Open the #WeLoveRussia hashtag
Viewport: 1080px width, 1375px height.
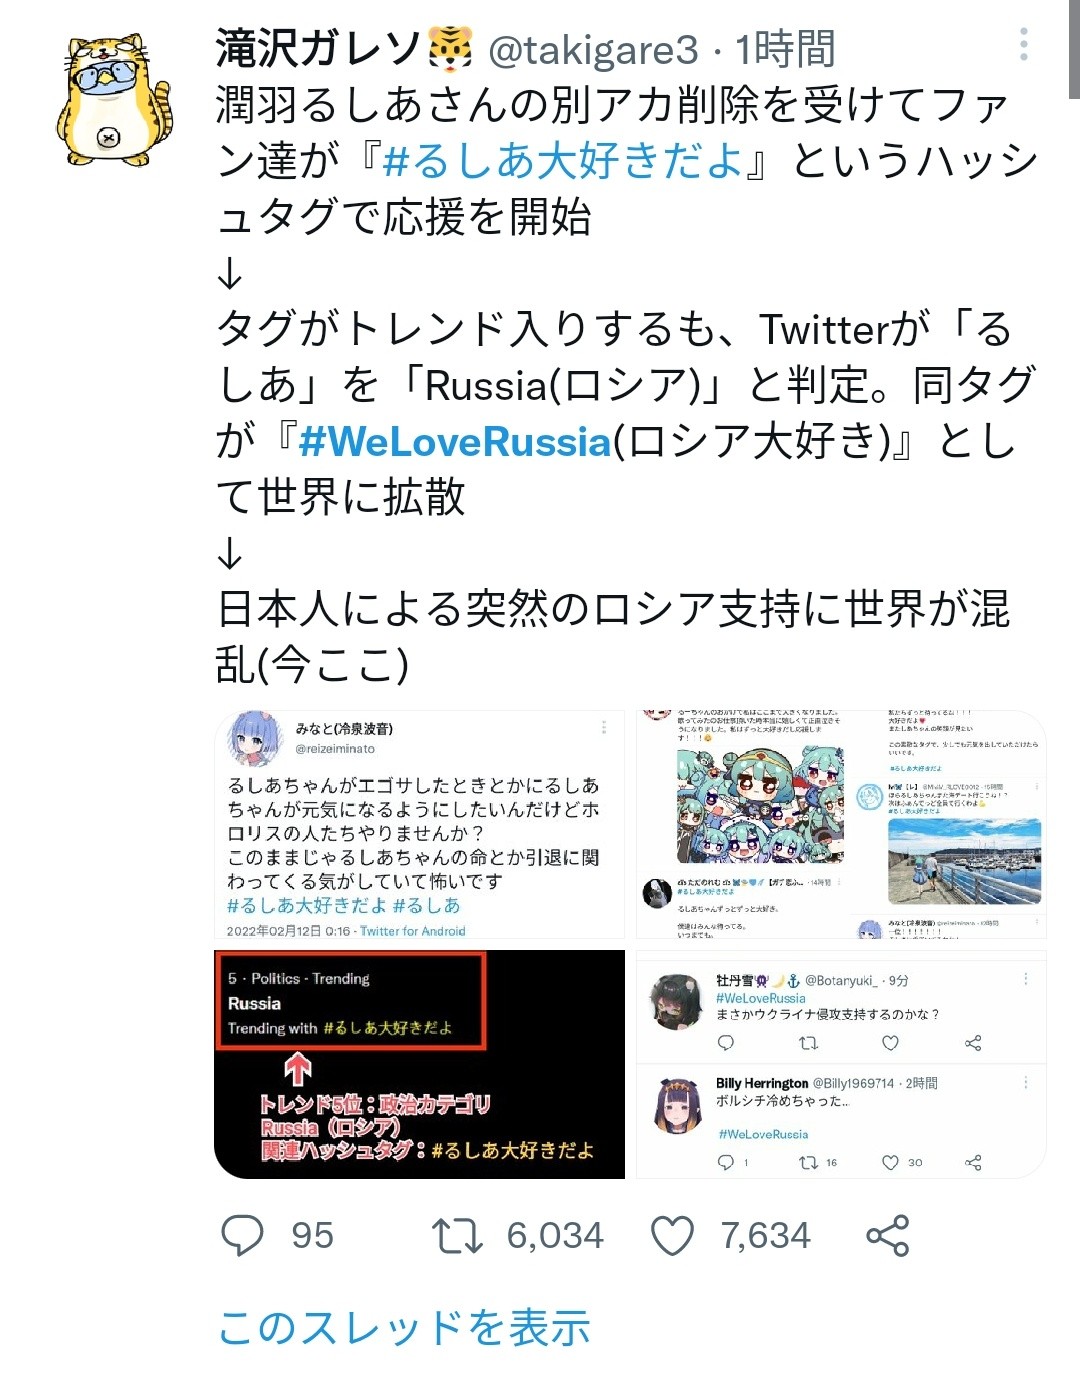[x=455, y=441]
